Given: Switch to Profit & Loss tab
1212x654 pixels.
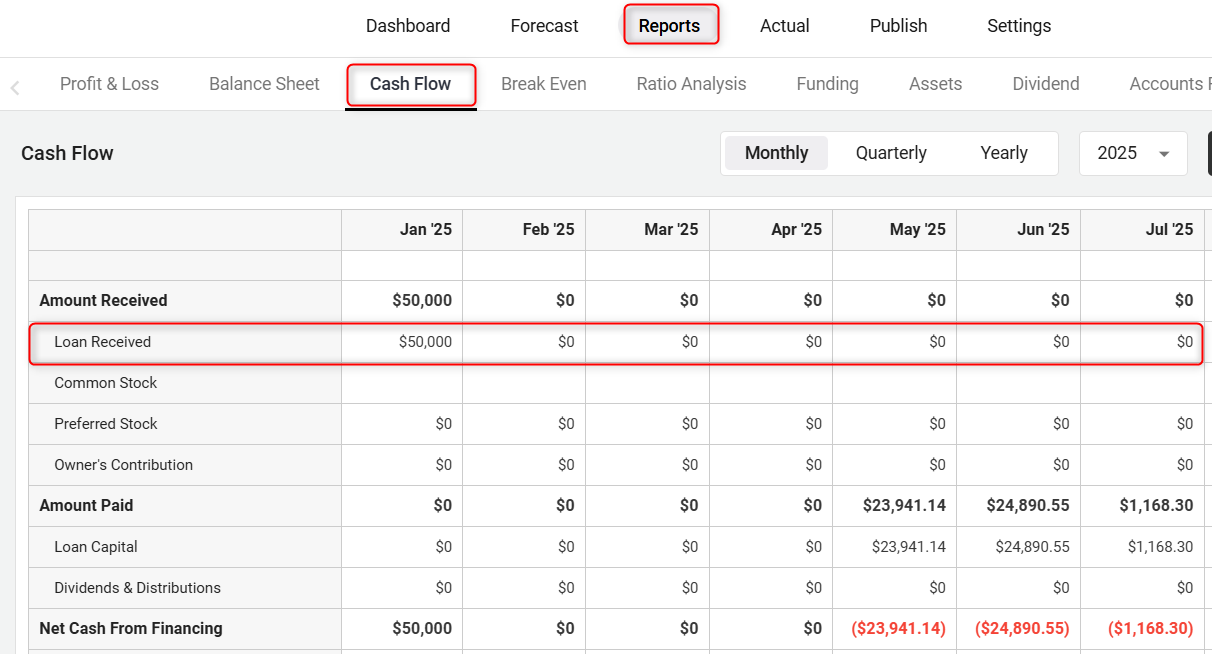Looking at the screenshot, I should tap(109, 84).
